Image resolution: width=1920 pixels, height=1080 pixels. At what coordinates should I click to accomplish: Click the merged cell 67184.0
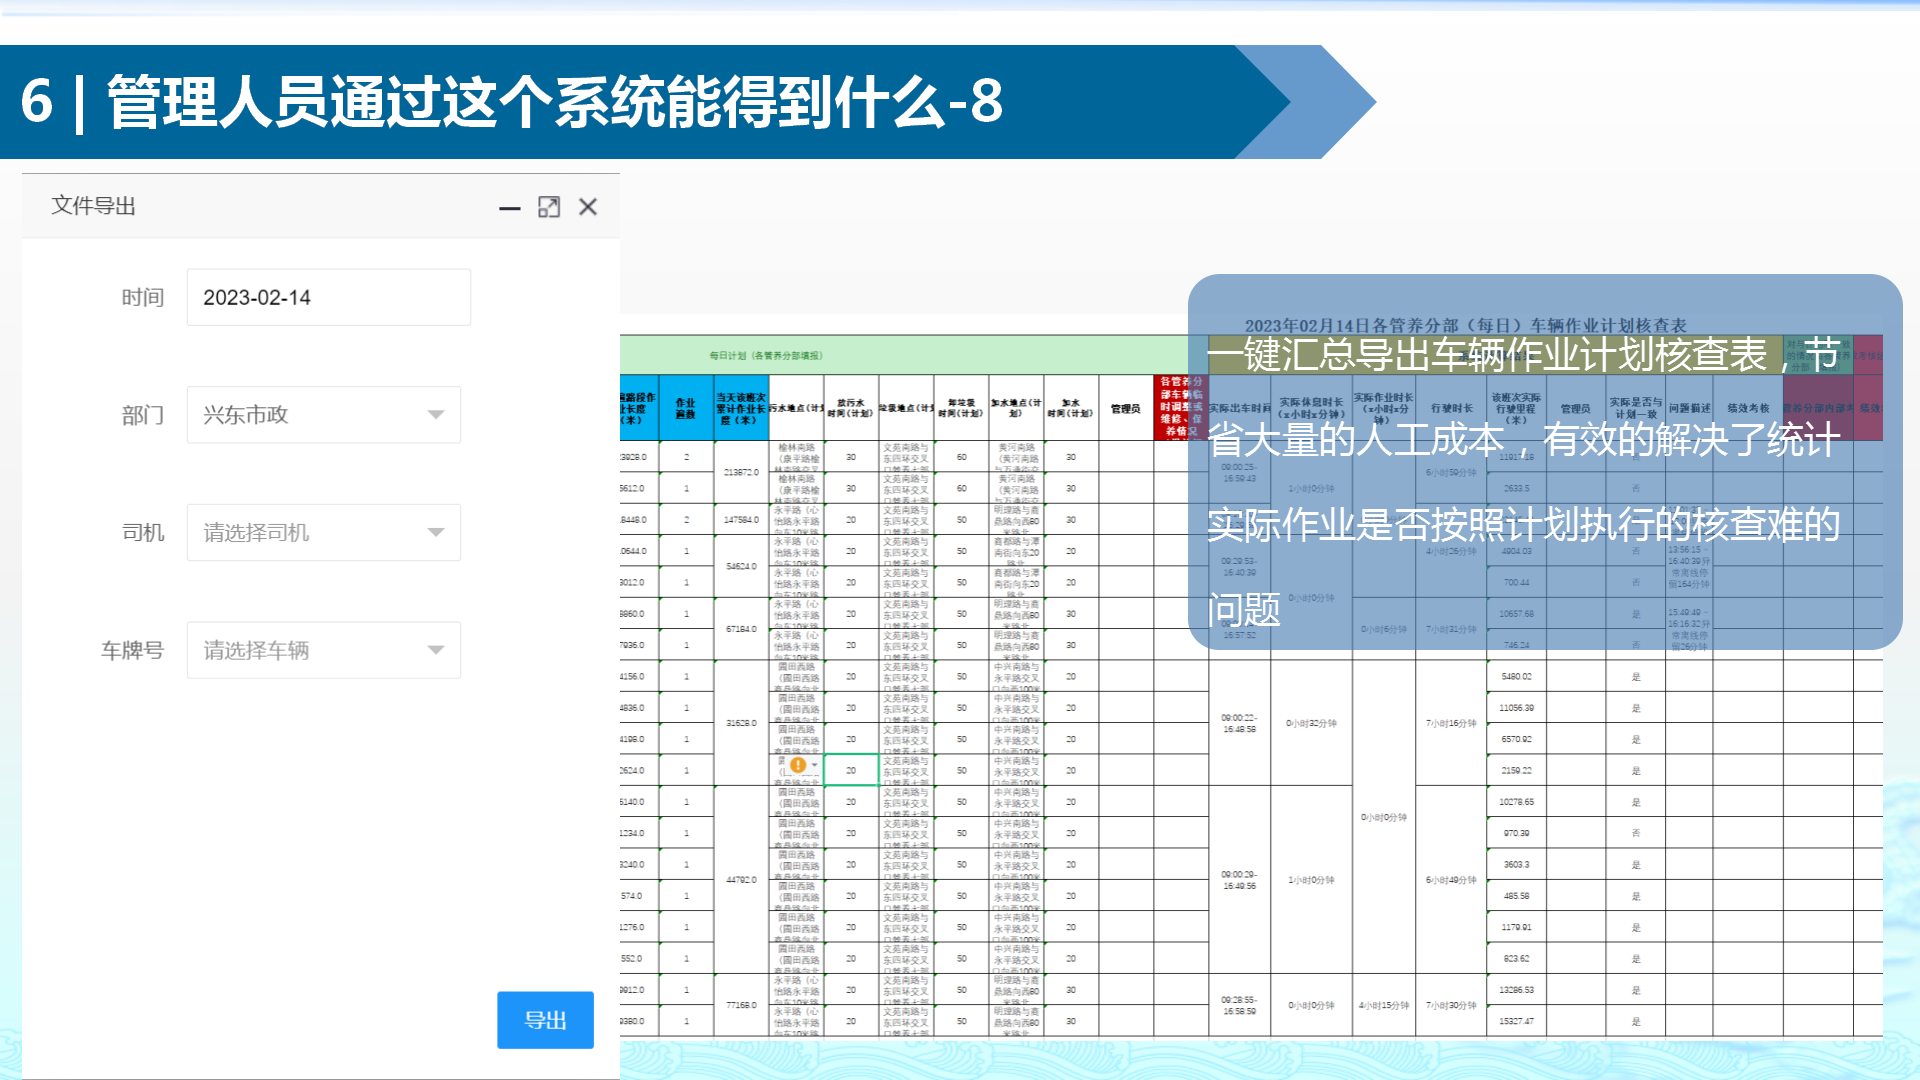pyautogui.click(x=741, y=629)
